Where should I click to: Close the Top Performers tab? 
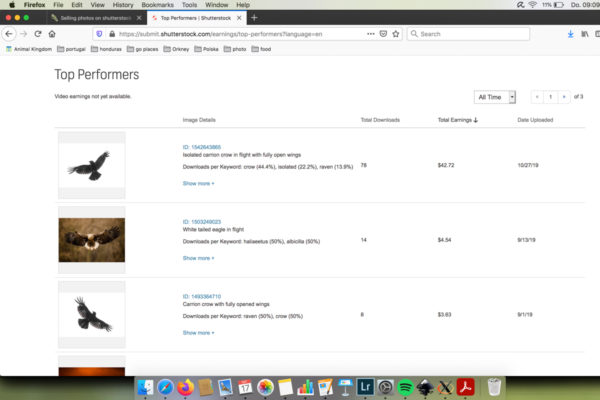tap(239, 18)
